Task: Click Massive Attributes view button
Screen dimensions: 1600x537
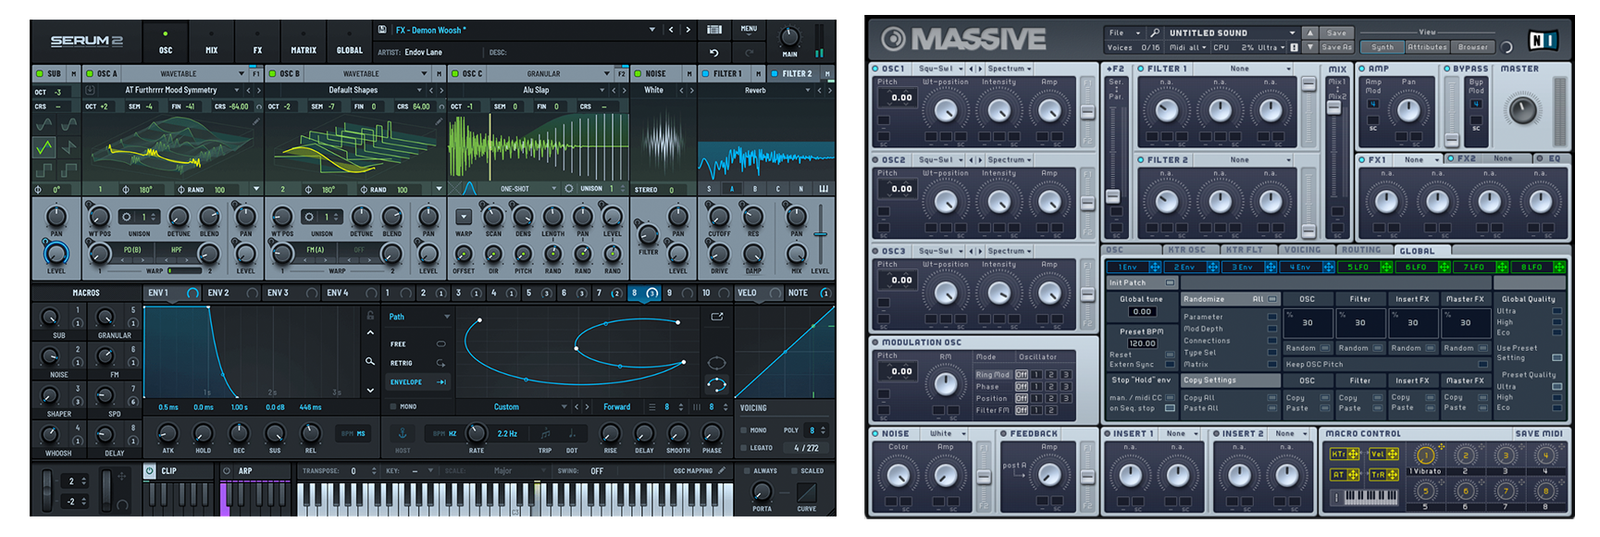Action: pos(1427,47)
